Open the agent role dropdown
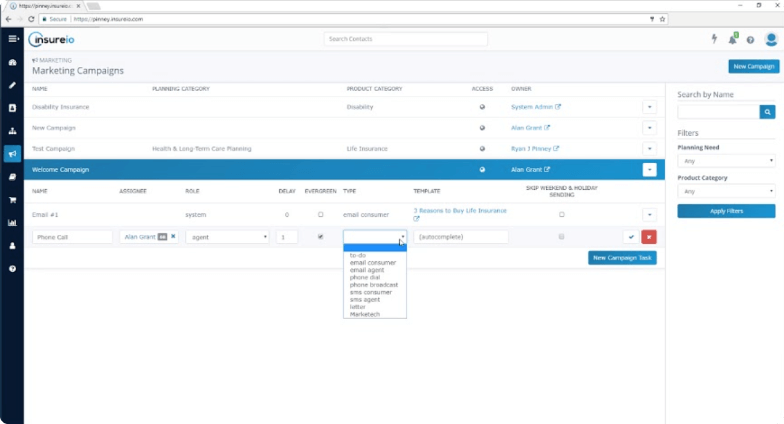This screenshot has height=424, width=784. pos(228,237)
